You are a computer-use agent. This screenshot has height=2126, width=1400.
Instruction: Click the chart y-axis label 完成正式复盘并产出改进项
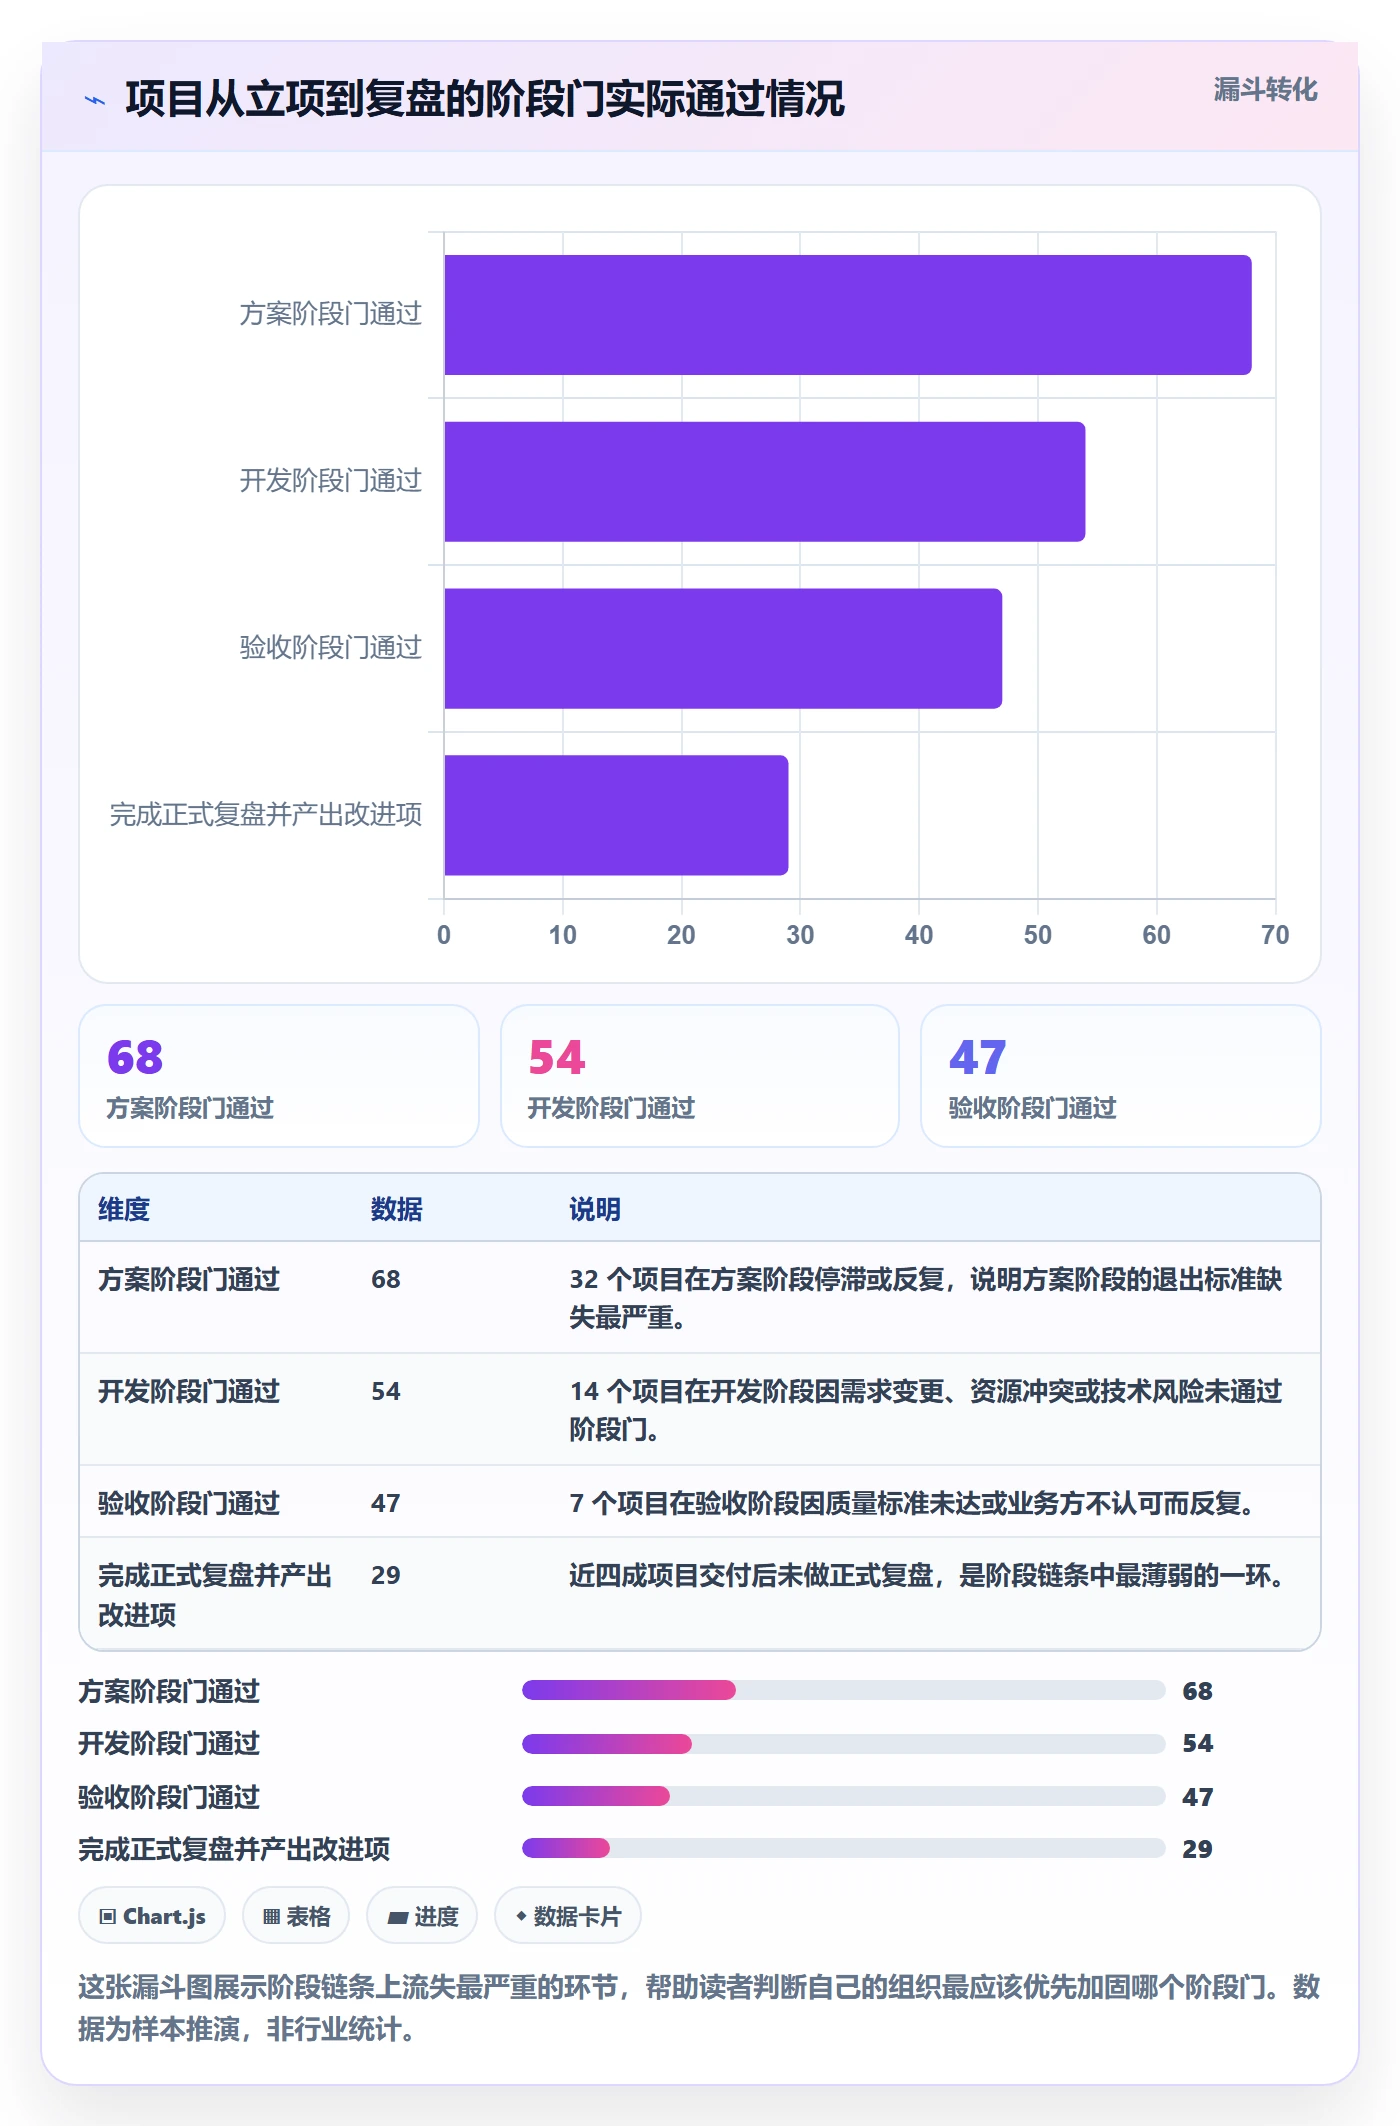pyautogui.click(x=266, y=815)
